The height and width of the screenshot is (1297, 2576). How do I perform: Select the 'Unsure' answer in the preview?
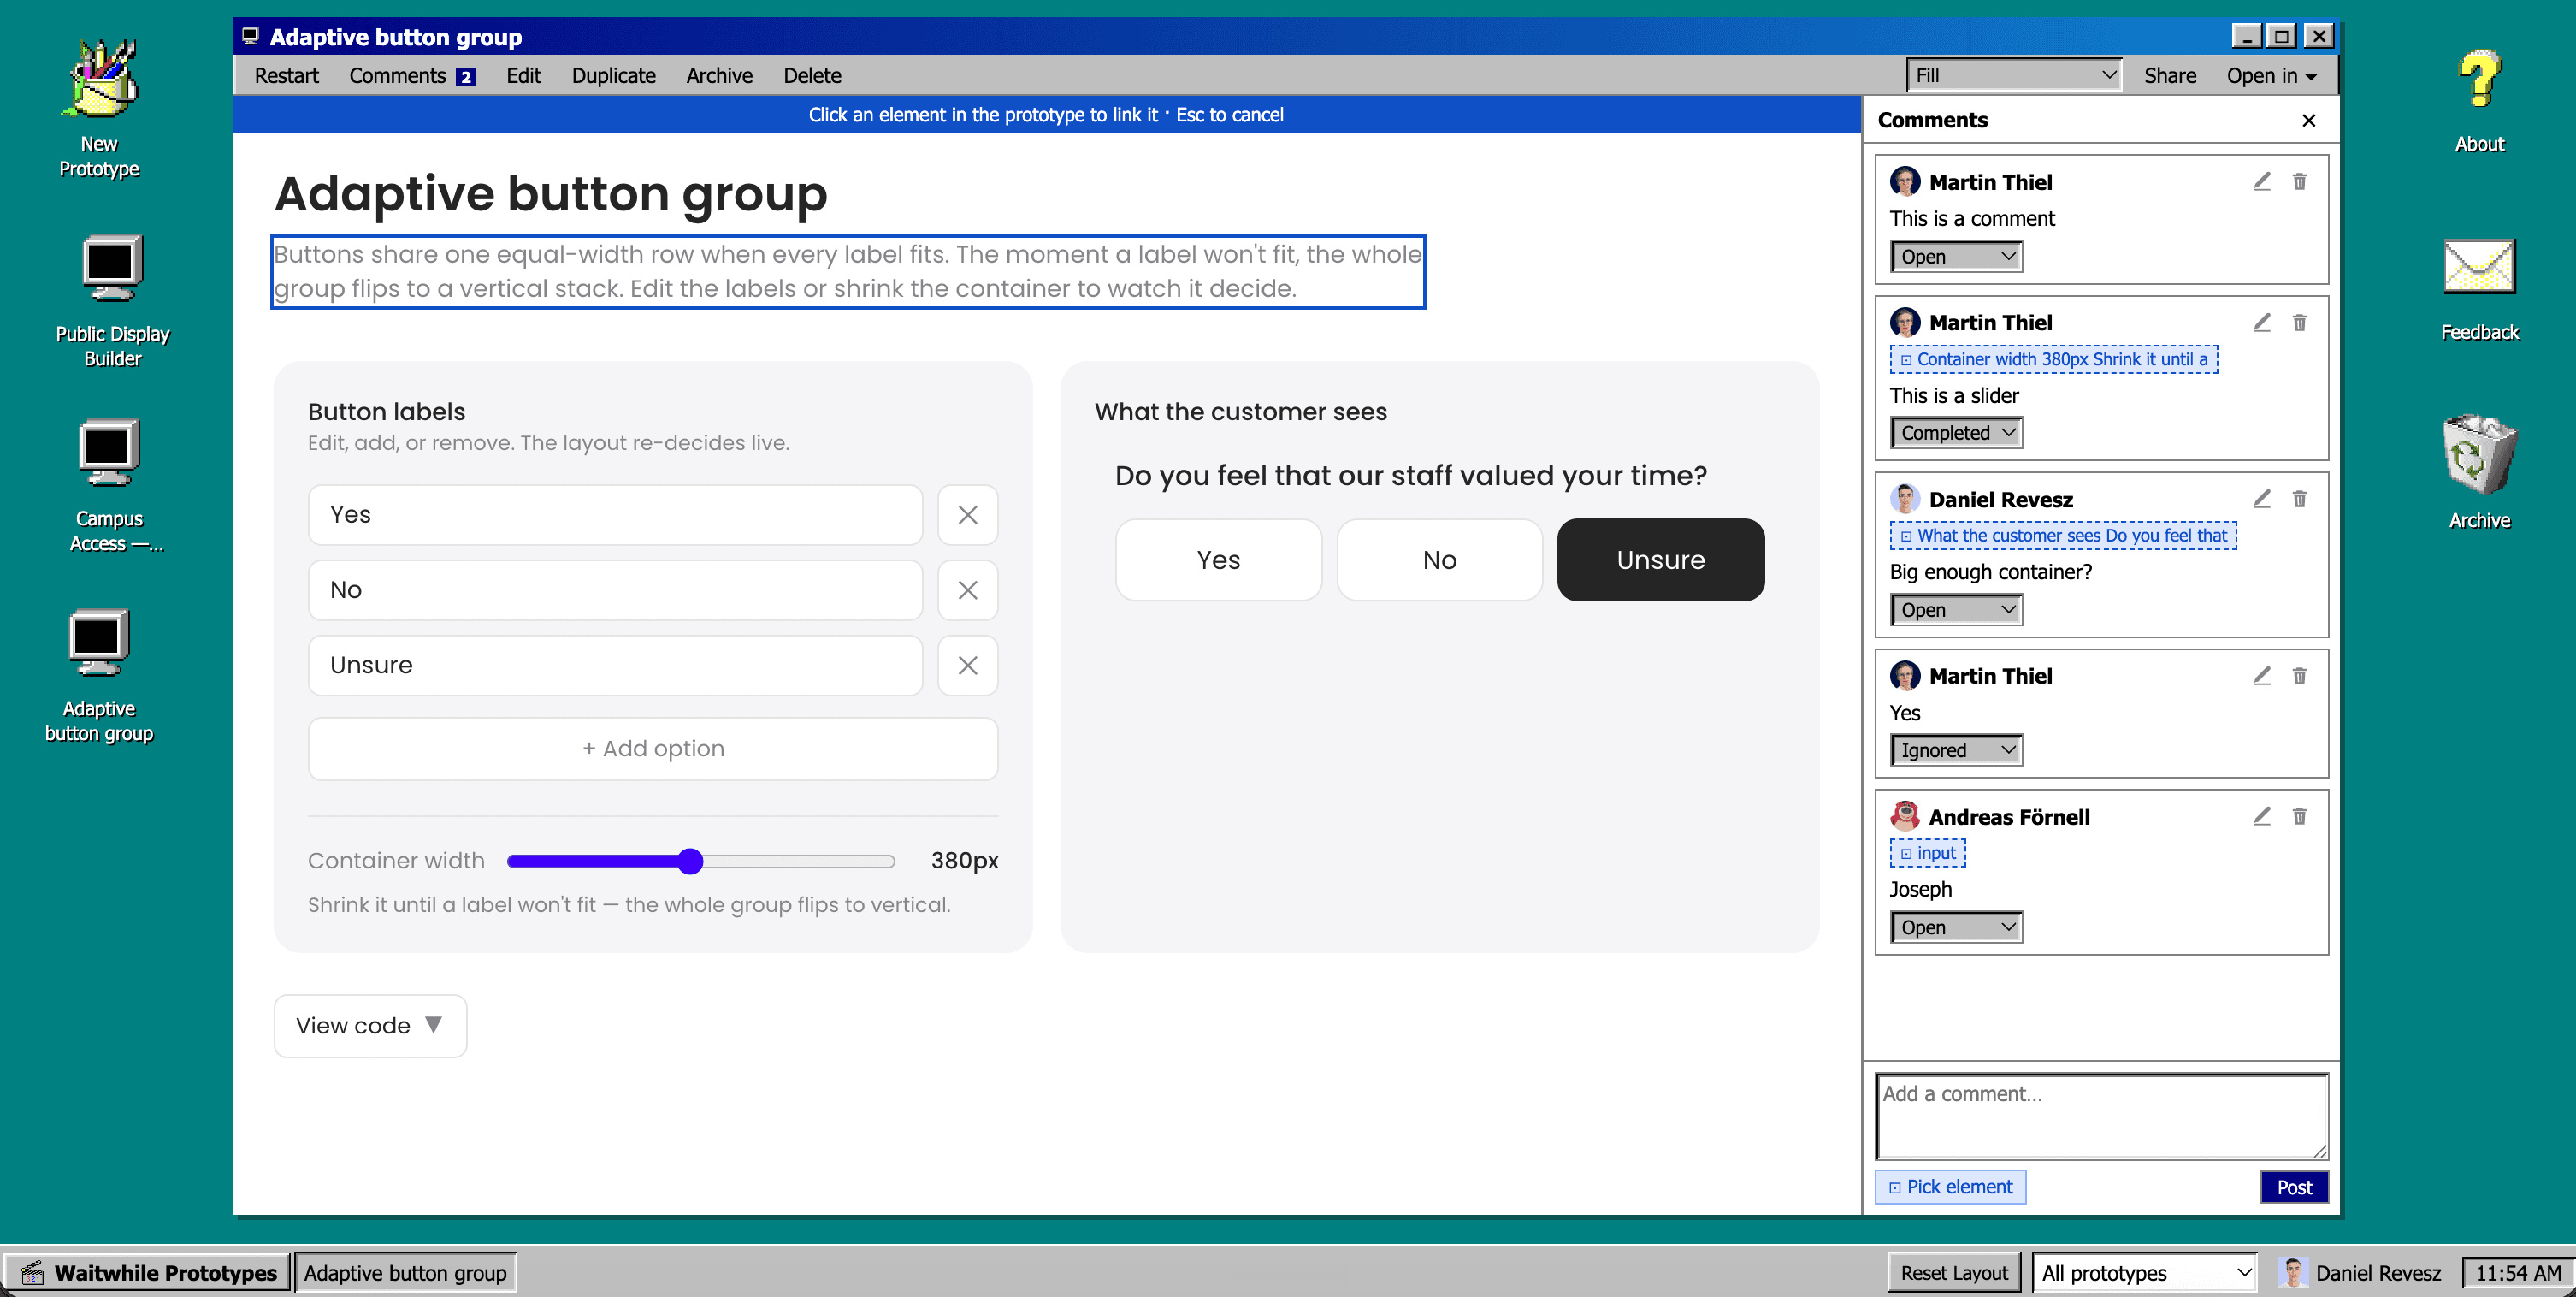tap(1660, 560)
